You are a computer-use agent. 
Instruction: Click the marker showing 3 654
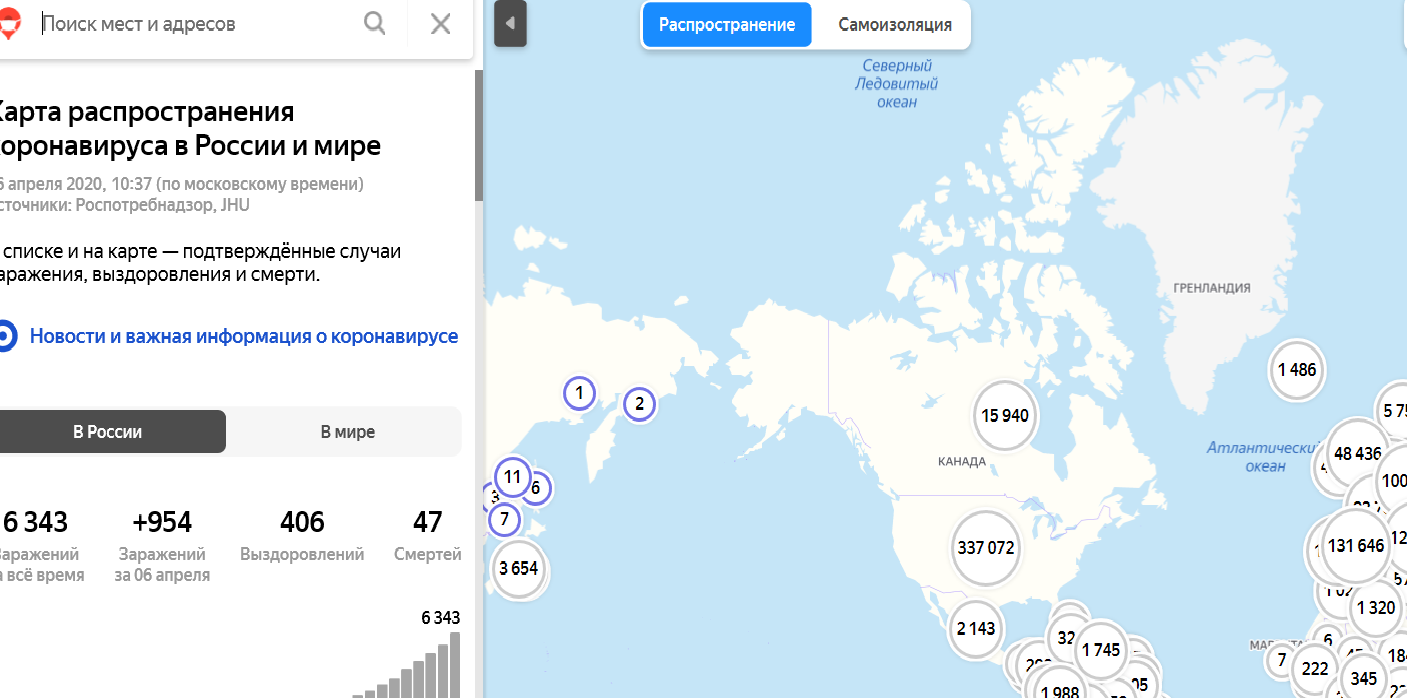tap(518, 569)
